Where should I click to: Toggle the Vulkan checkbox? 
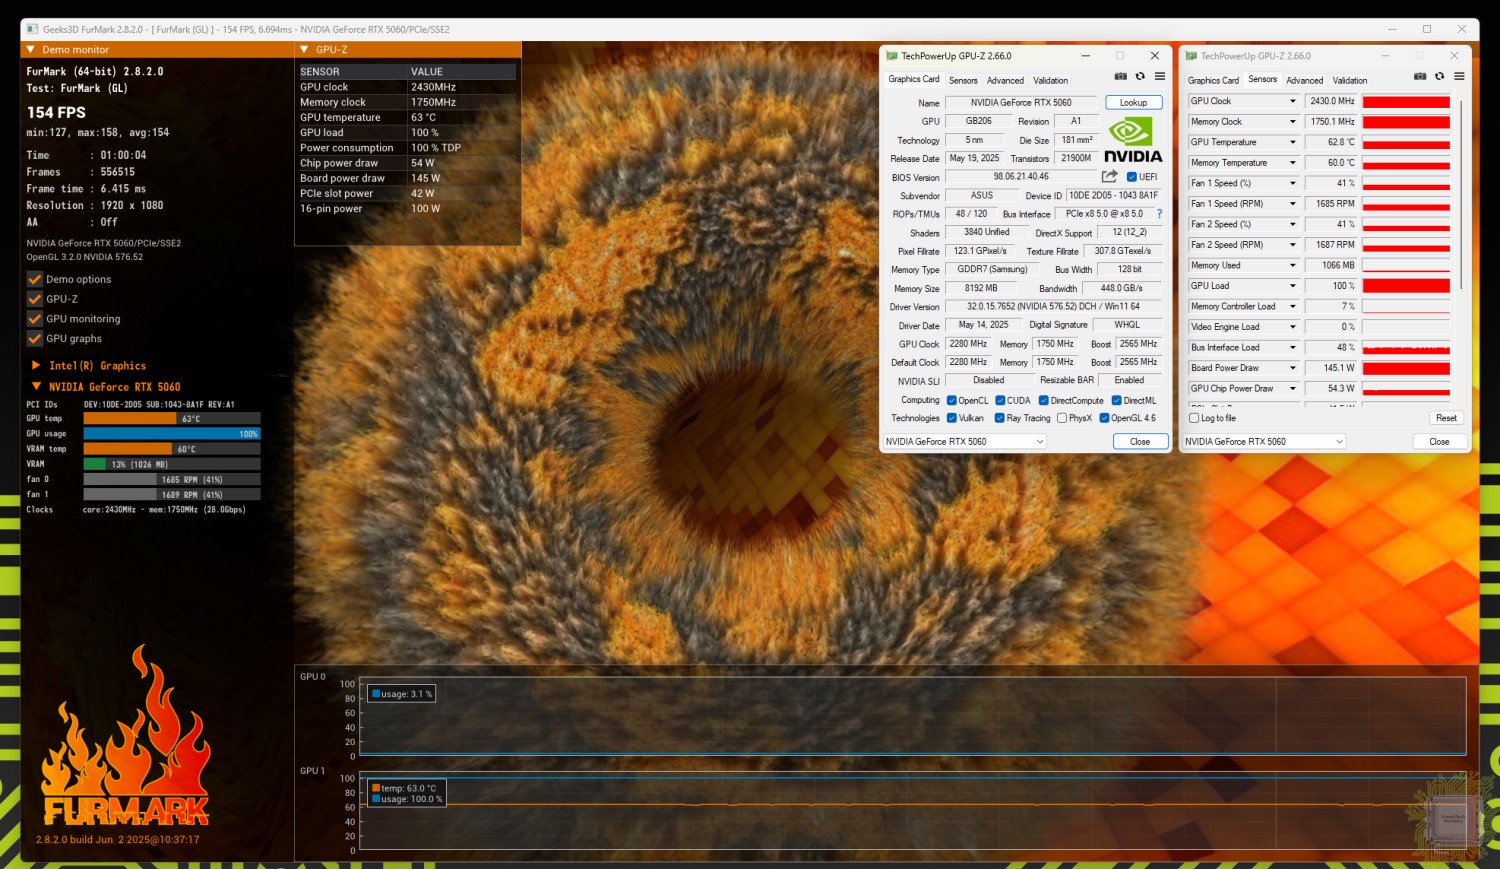pyautogui.click(x=952, y=418)
